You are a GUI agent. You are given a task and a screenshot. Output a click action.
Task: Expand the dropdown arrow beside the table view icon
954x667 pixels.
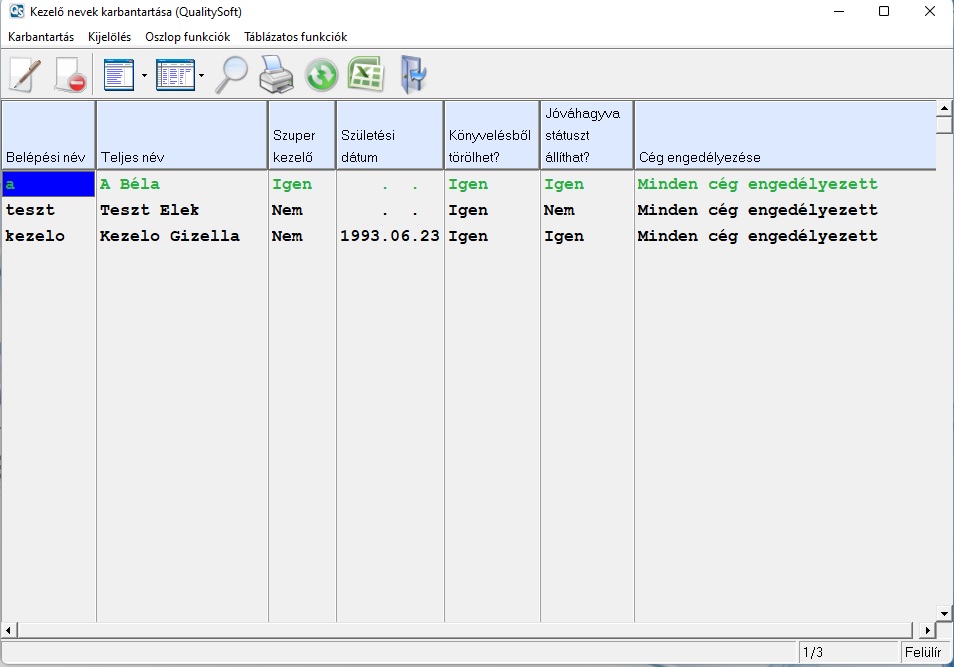(x=201, y=76)
